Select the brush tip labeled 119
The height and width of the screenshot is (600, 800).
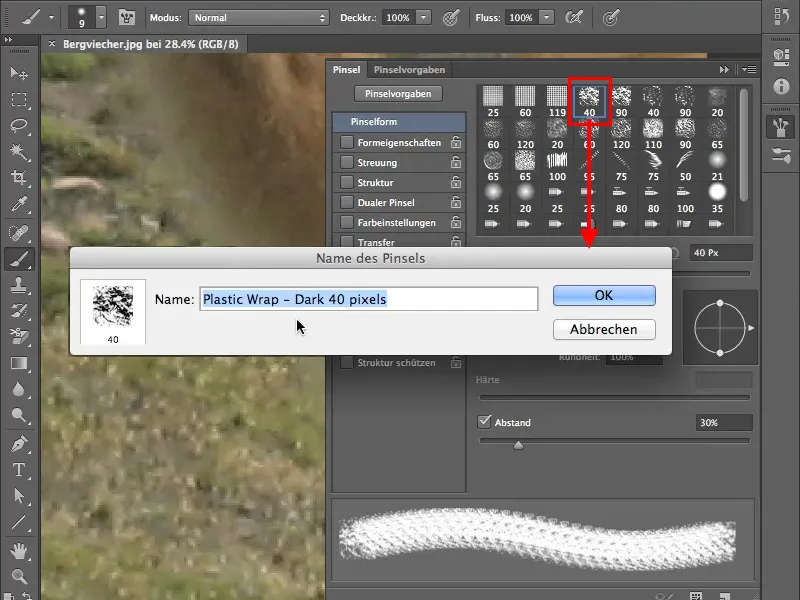coord(557,102)
